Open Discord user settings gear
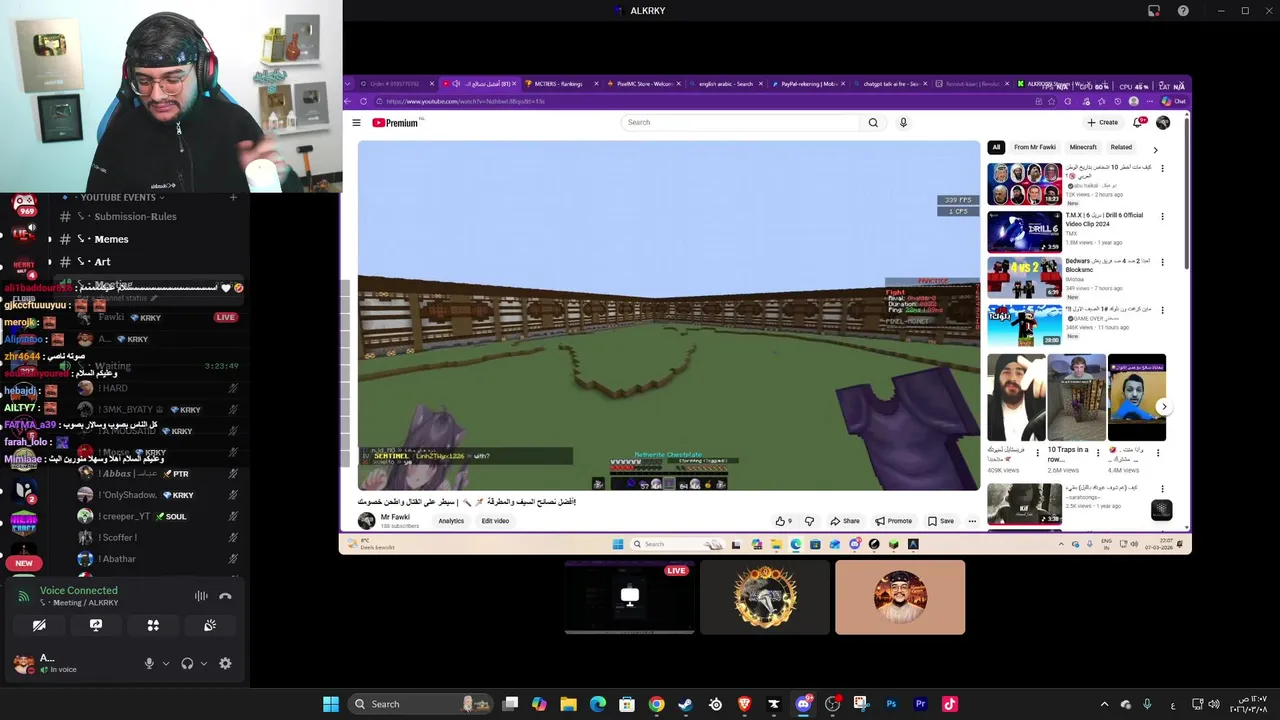 coord(225,663)
